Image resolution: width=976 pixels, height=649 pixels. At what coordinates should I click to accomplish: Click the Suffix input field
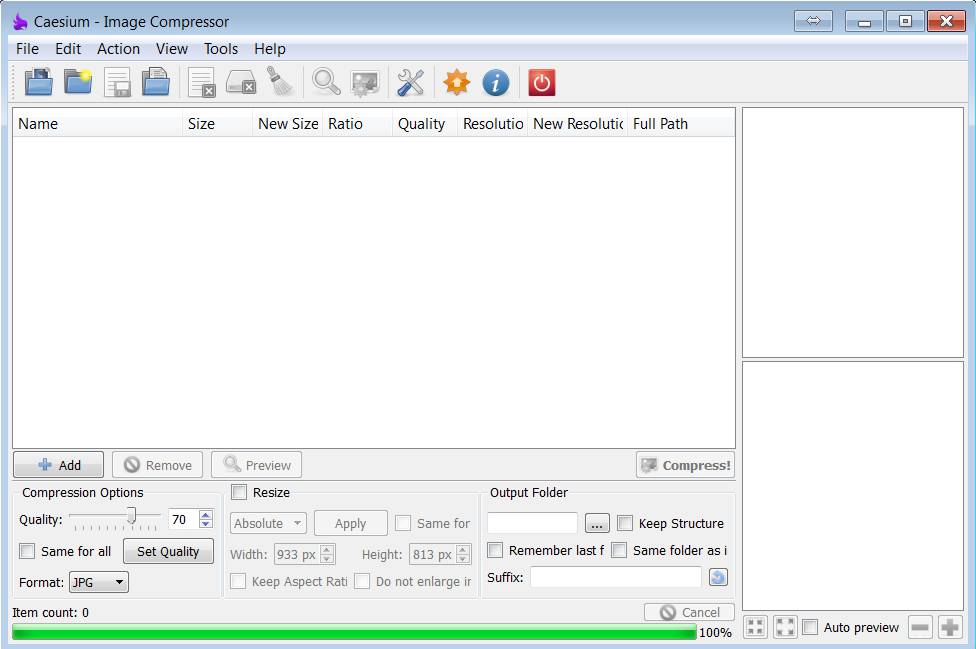click(616, 577)
